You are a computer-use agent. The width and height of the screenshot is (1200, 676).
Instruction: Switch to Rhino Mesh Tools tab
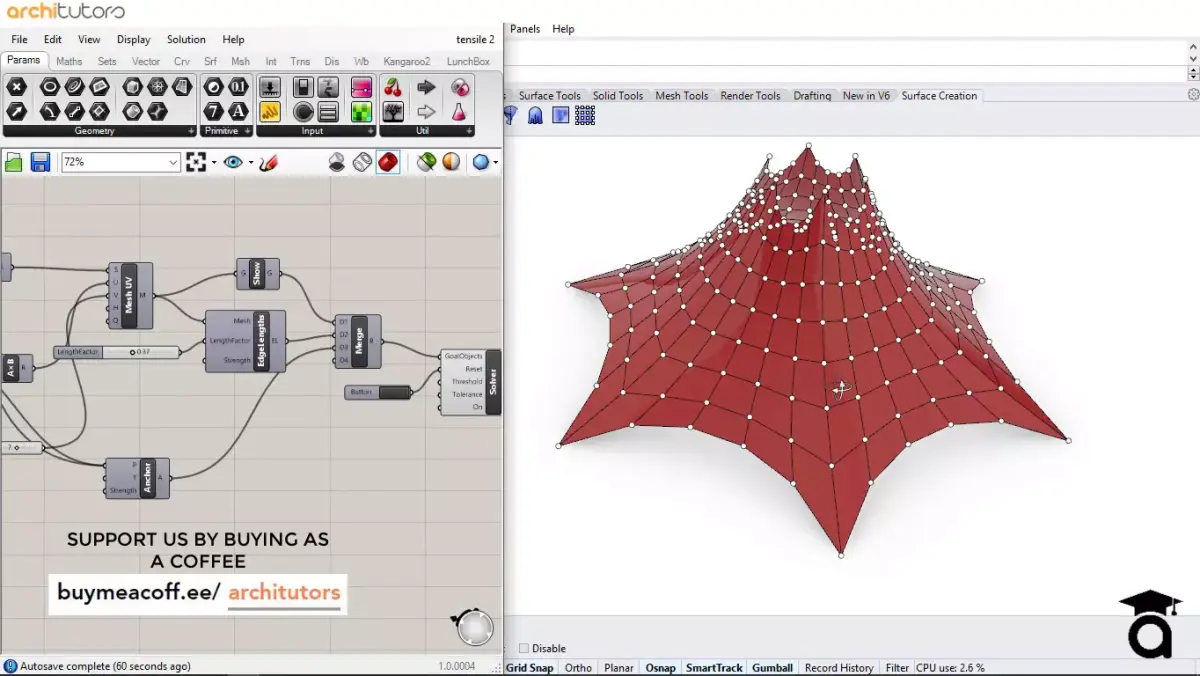point(682,96)
